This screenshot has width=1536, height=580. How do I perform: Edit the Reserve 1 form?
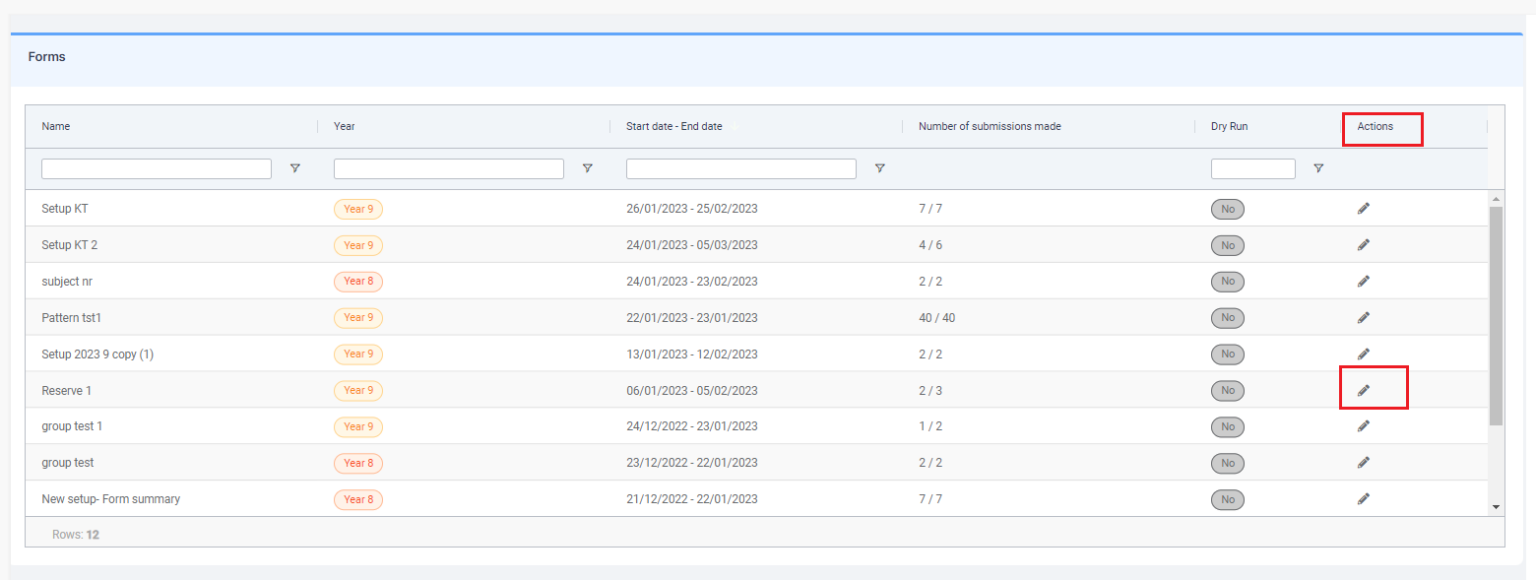1363,390
